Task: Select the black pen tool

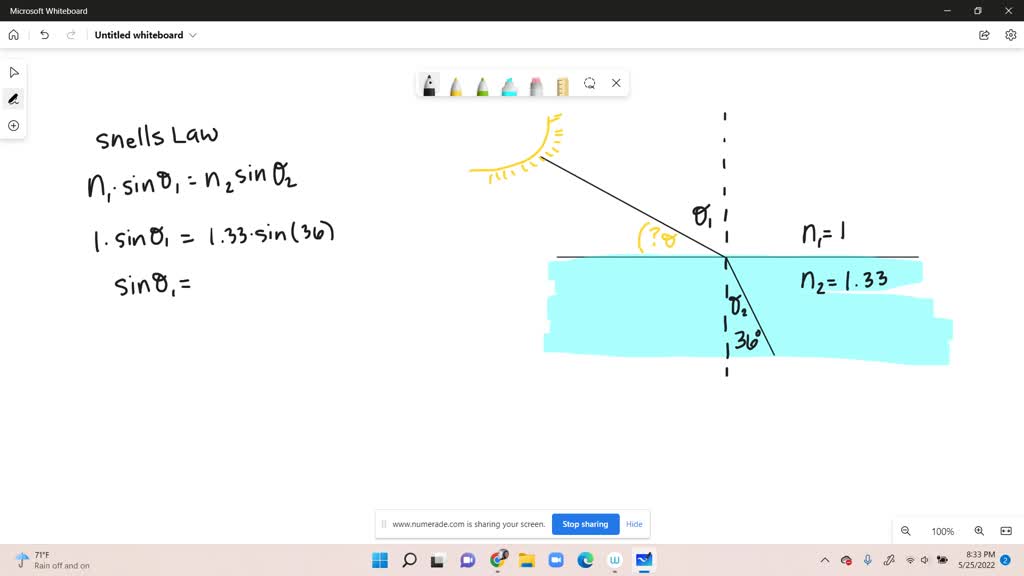Action: pos(430,85)
